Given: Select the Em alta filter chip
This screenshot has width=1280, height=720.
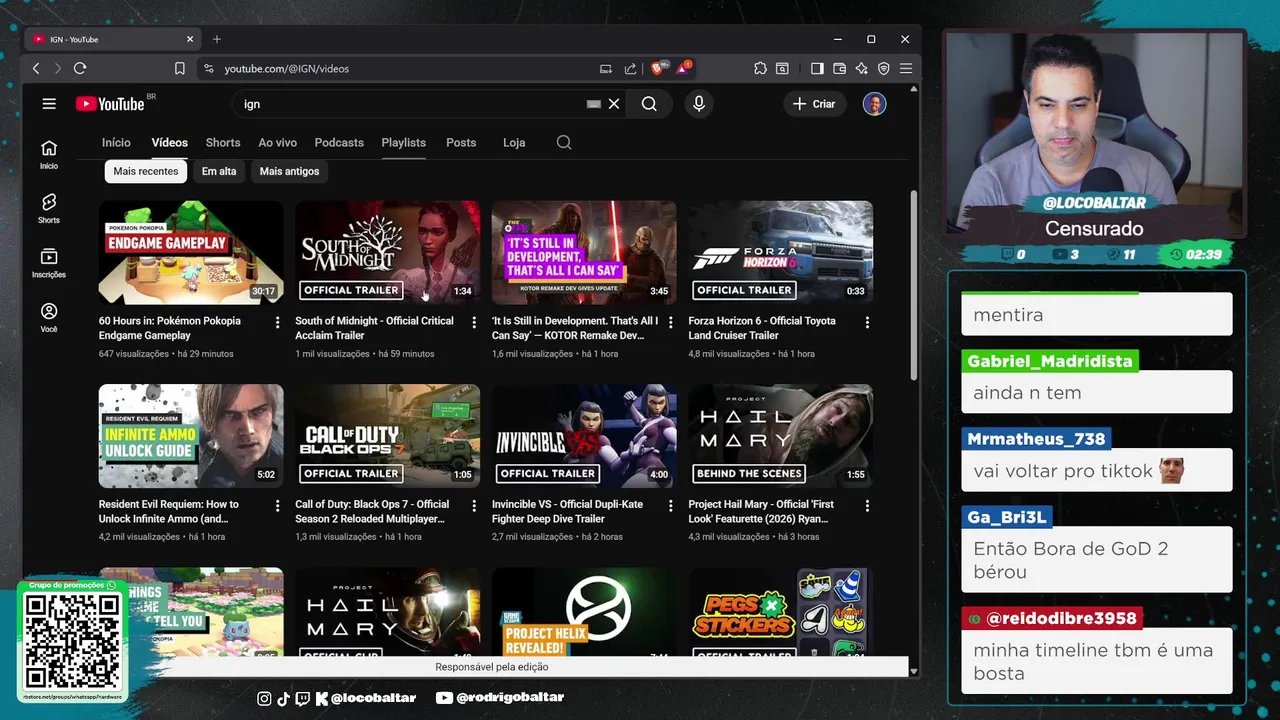Looking at the screenshot, I should 219,171.
